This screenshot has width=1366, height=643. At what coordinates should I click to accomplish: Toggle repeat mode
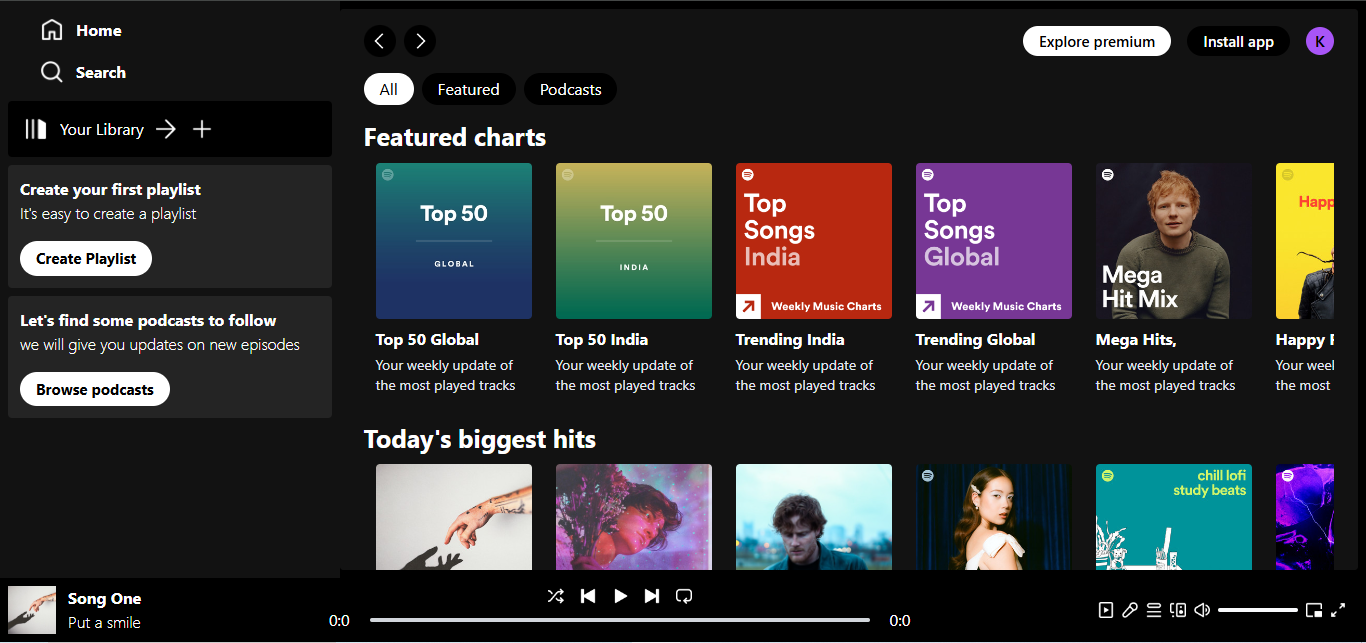684,596
